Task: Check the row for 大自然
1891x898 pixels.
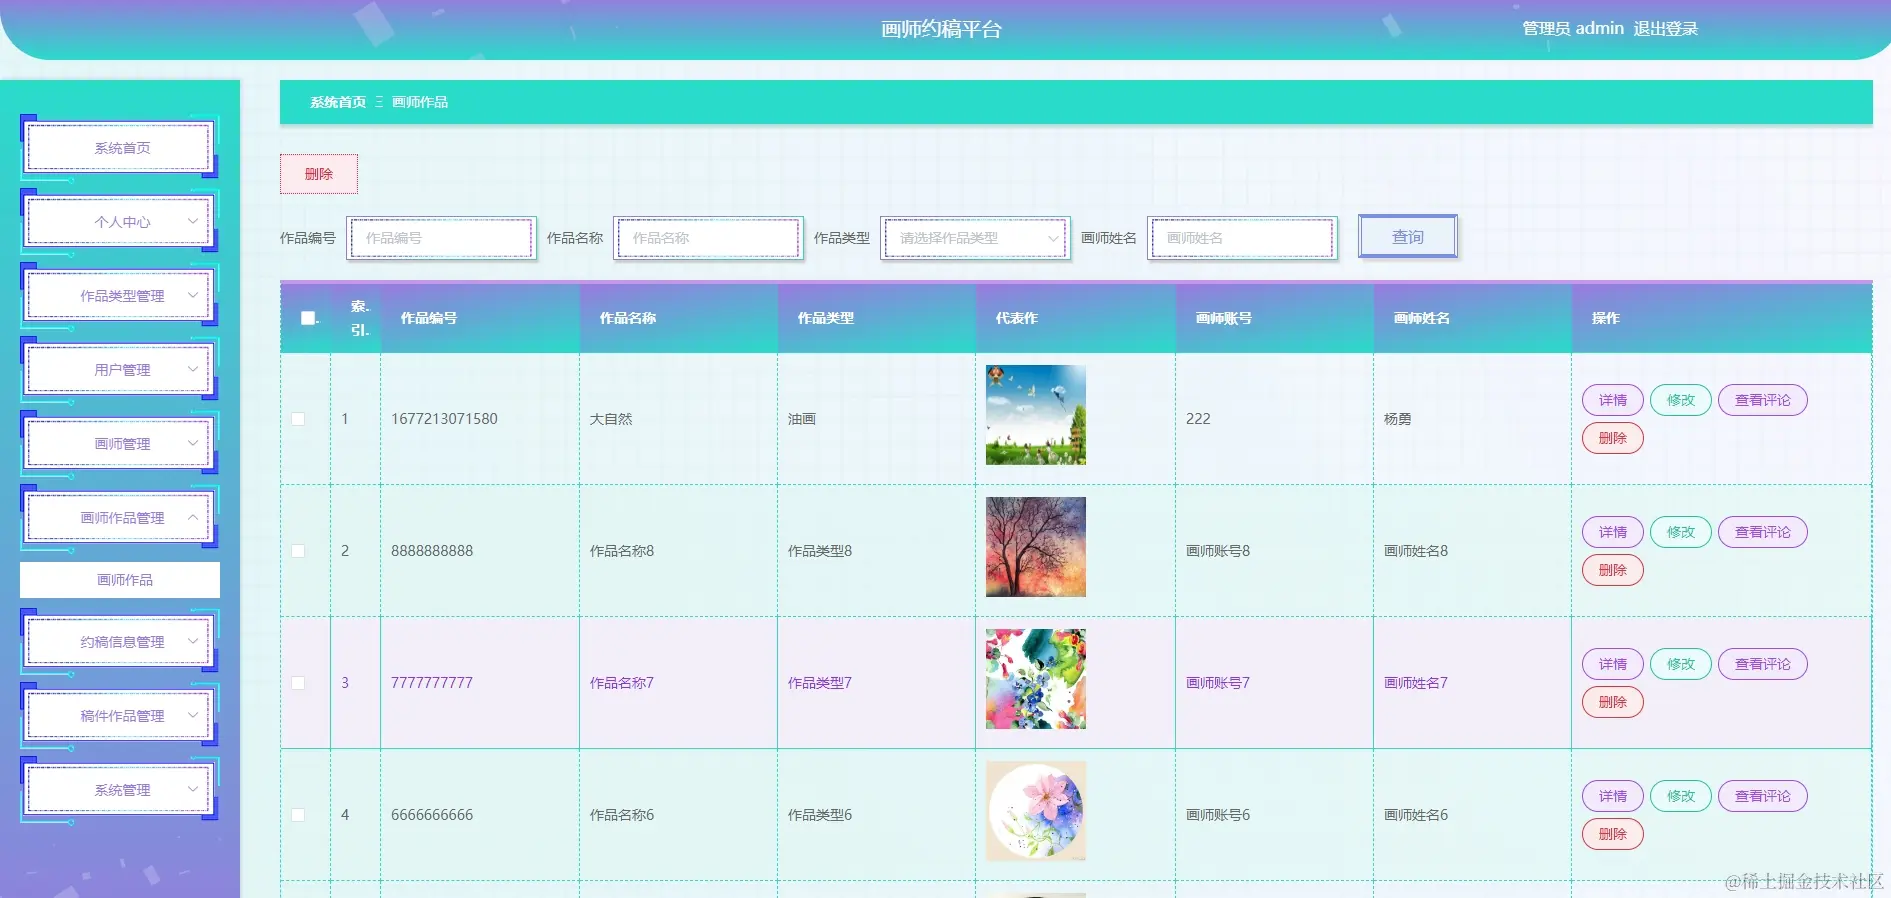Action: (298, 419)
